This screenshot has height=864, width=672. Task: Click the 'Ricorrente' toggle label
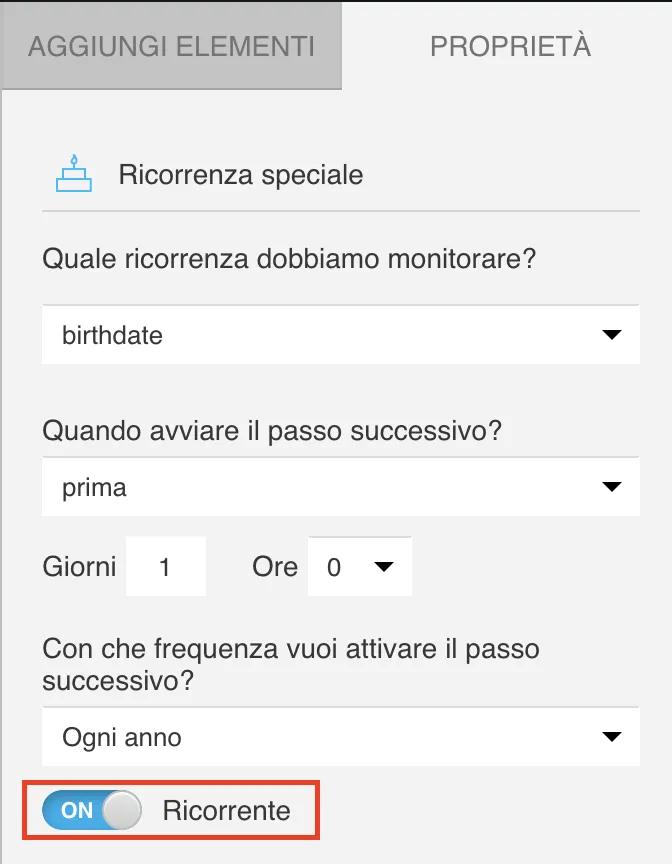(x=226, y=811)
